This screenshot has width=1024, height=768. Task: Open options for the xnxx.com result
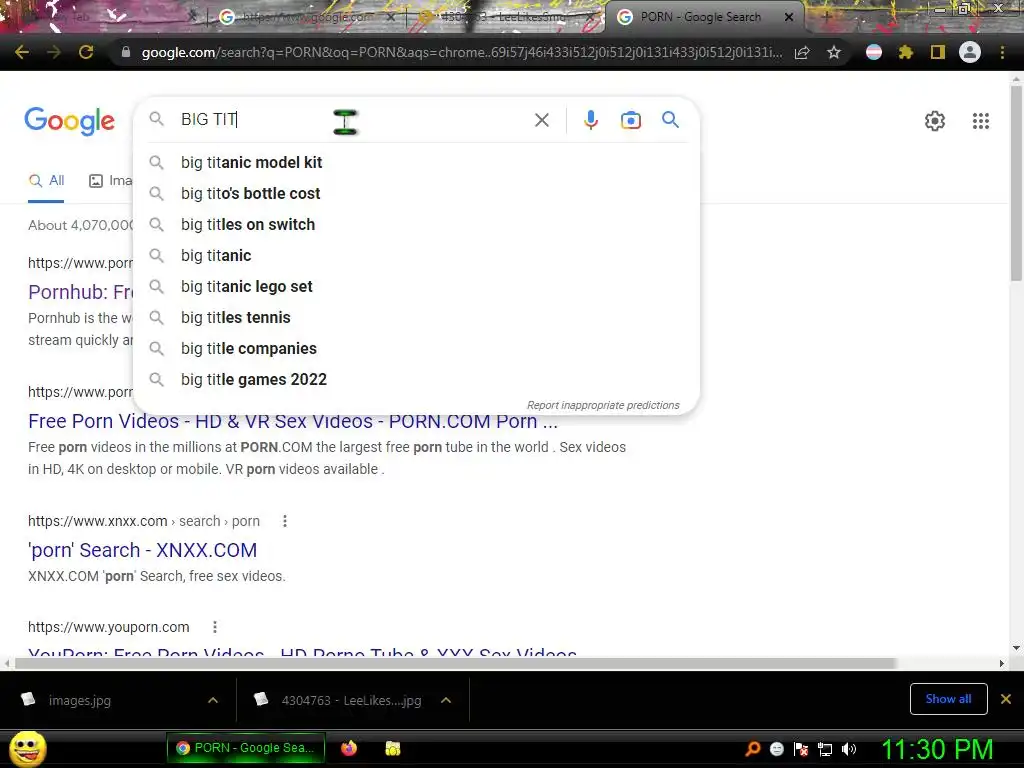click(x=285, y=521)
